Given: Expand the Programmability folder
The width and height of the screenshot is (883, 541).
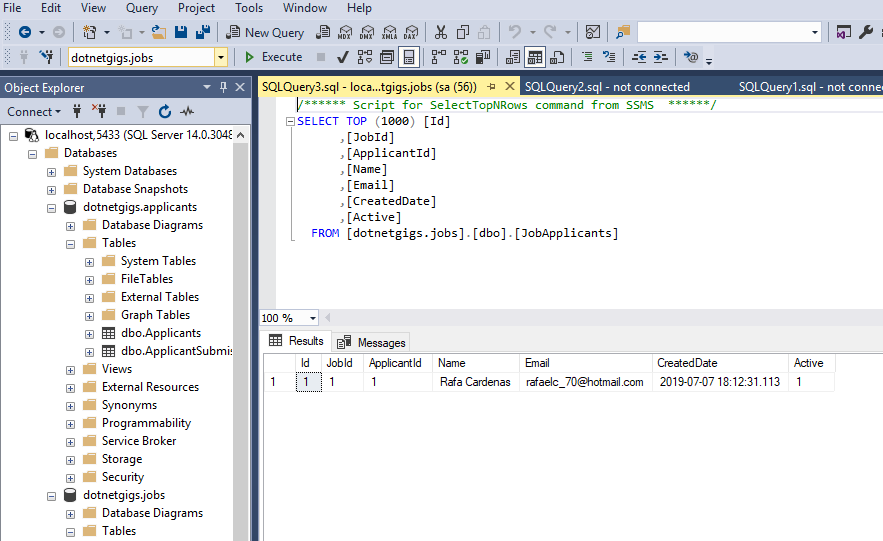Looking at the screenshot, I should coord(70,424).
